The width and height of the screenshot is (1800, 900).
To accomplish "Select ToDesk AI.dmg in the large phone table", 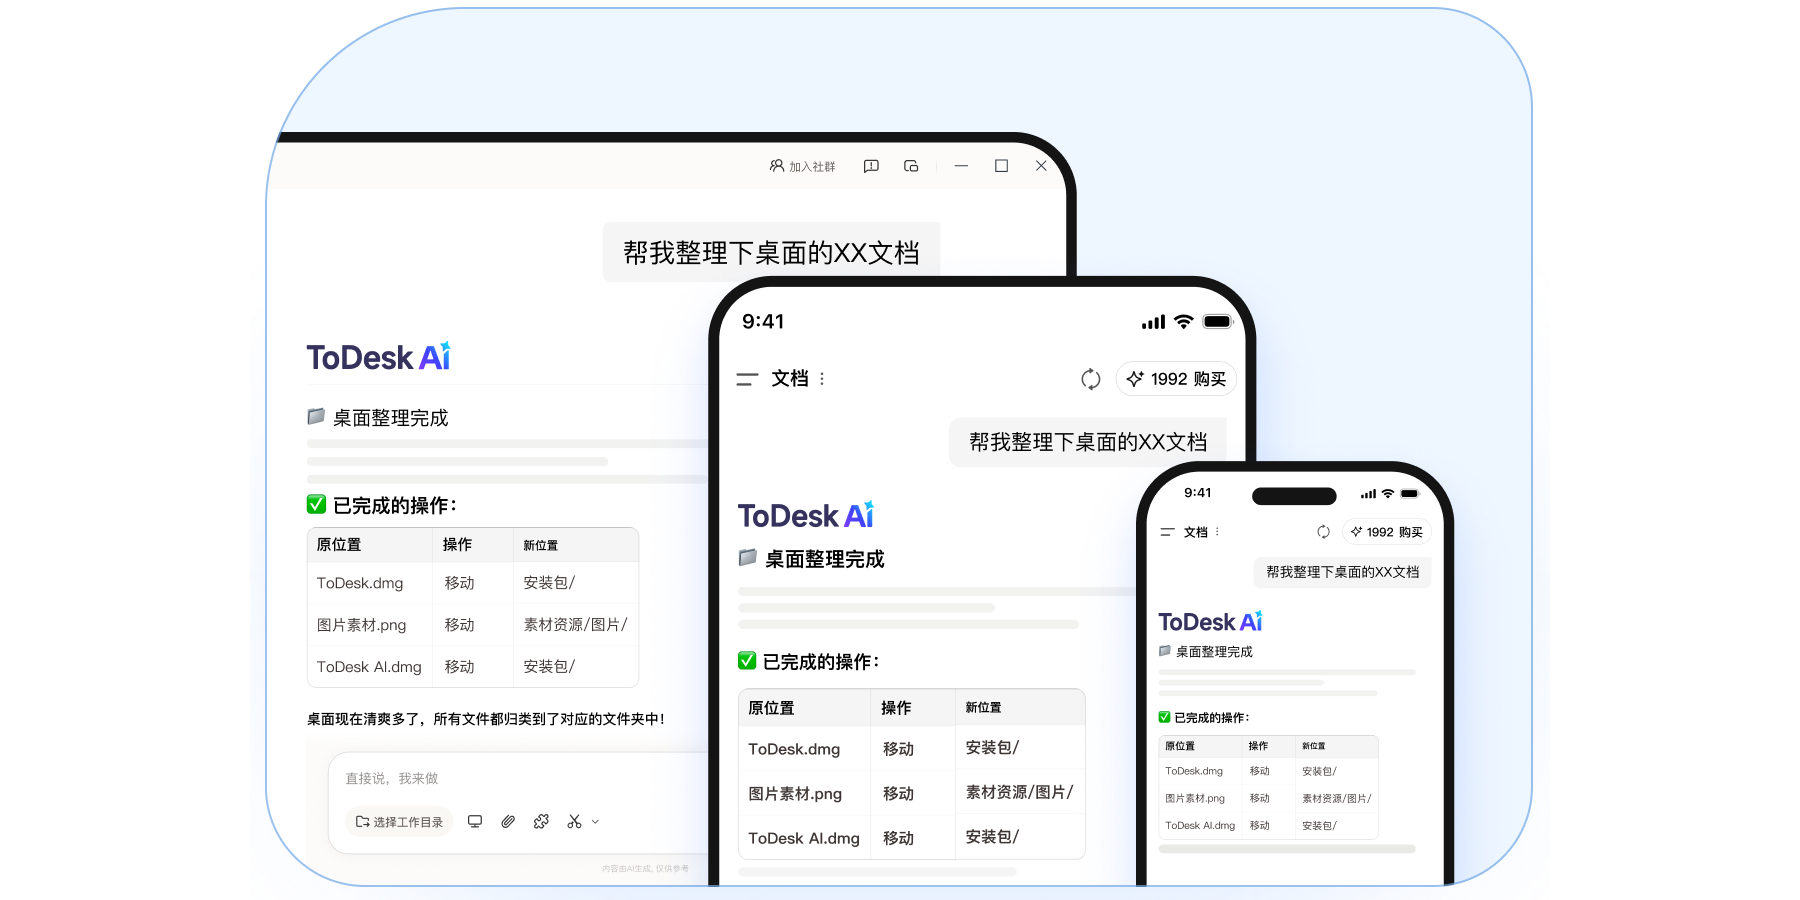I will pyautogui.click(x=804, y=838).
